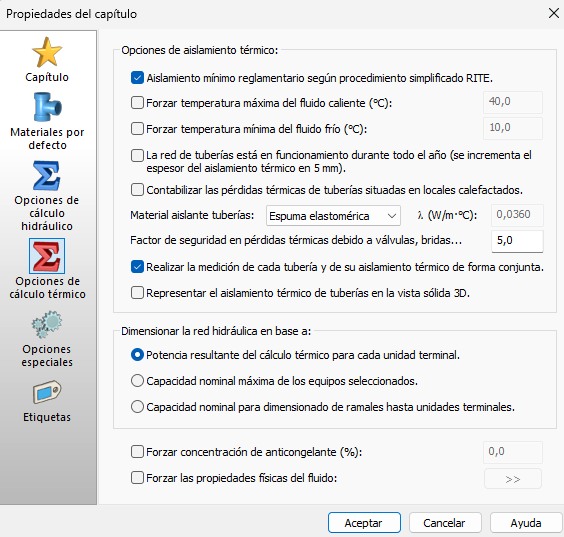Open the Opciones especiales gears icon

(x=47, y=324)
